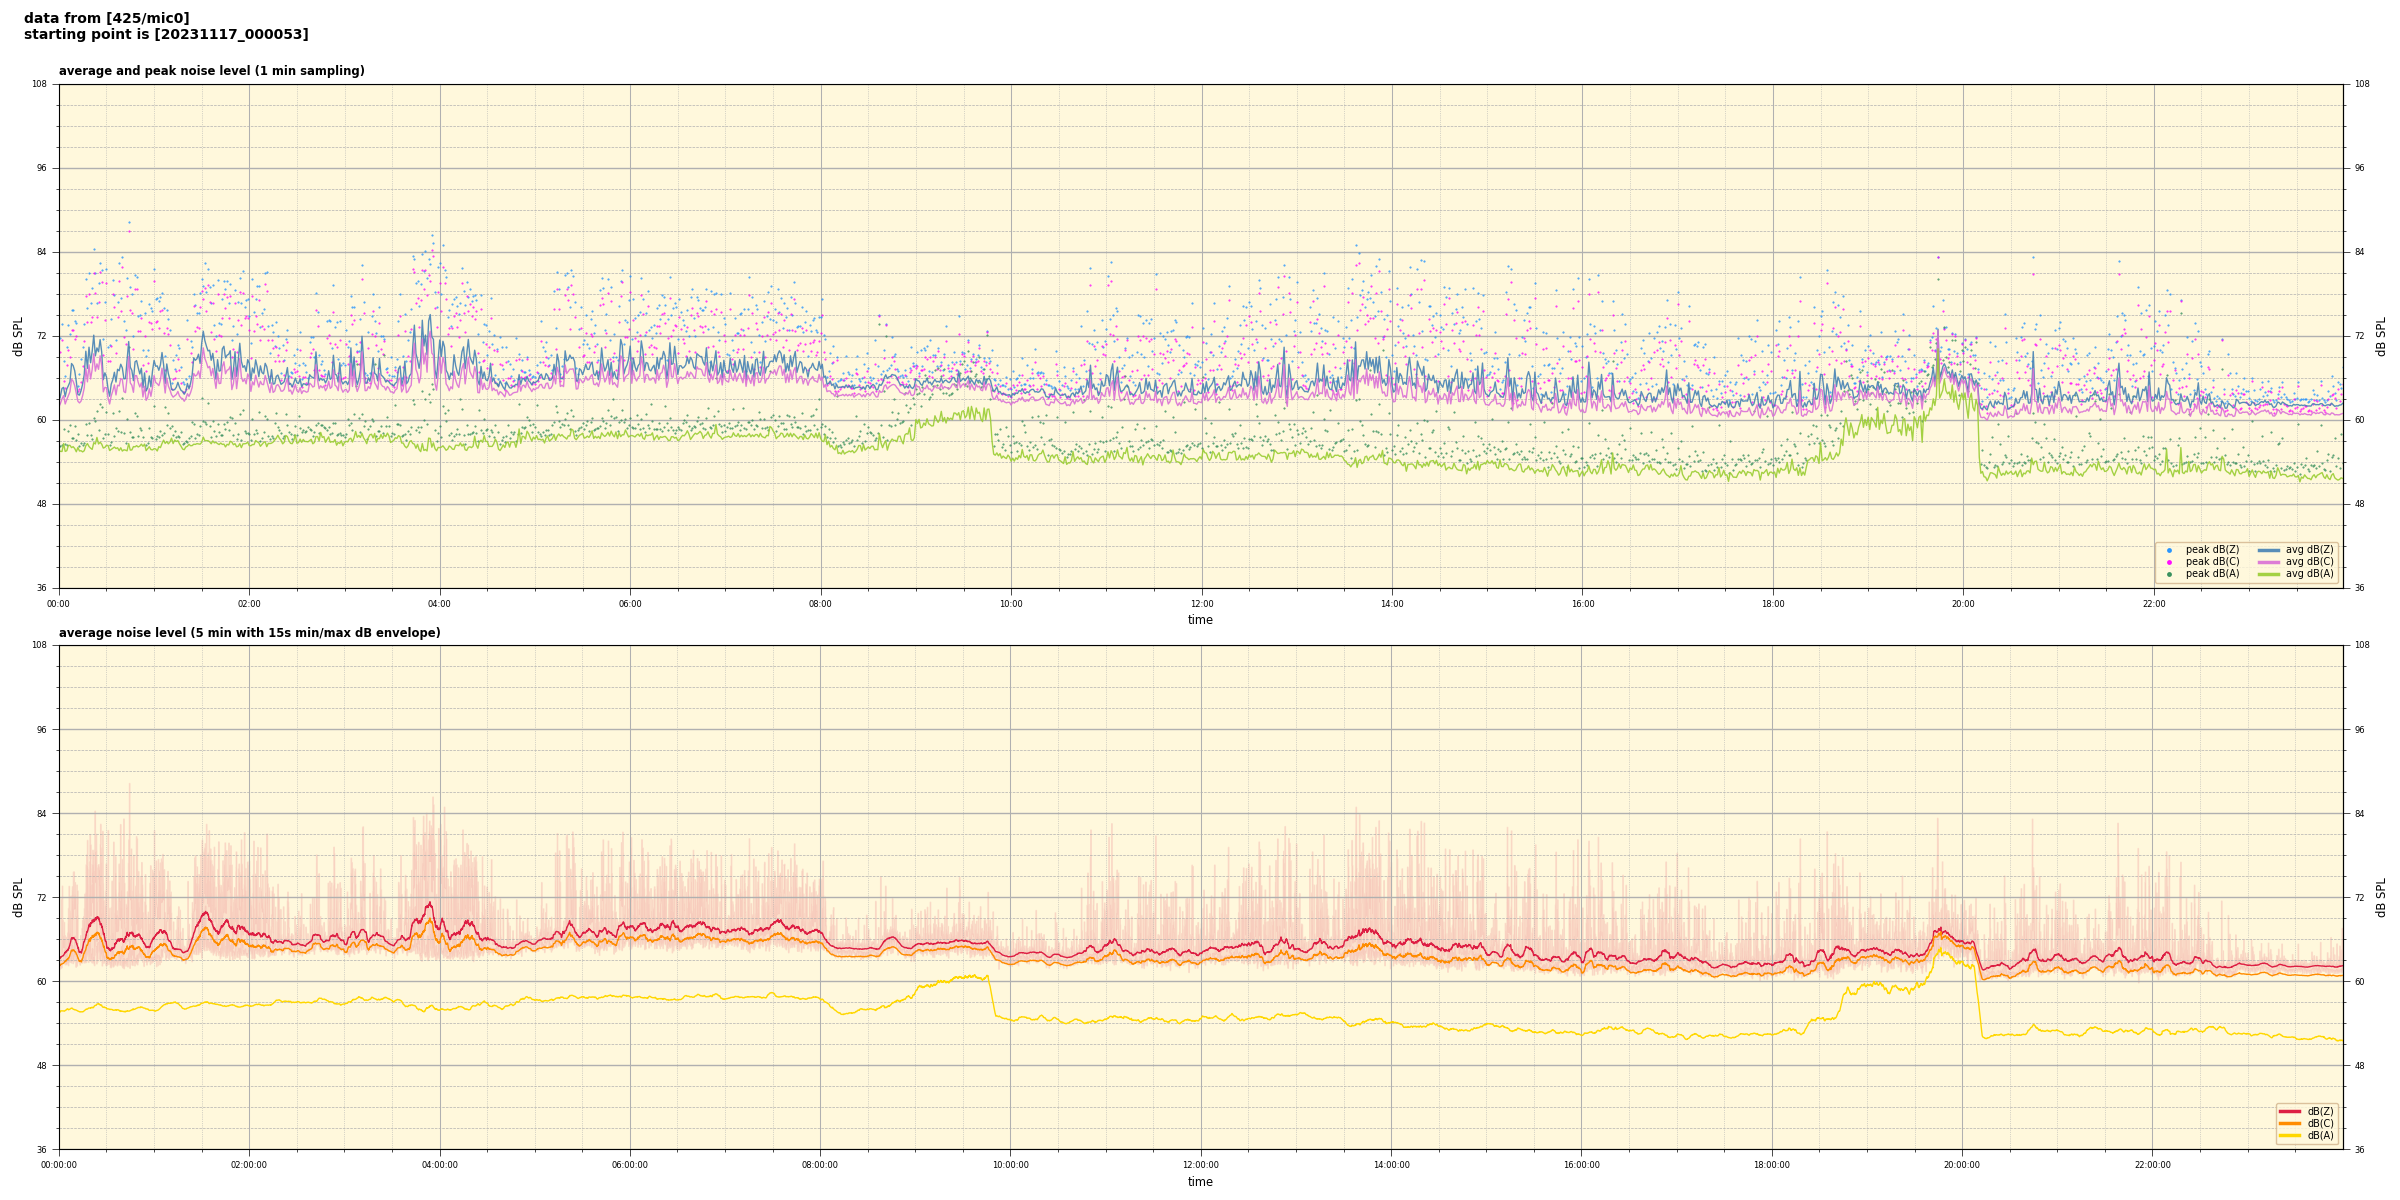Click the 'time' label under the upper chart

point(1200,620)
